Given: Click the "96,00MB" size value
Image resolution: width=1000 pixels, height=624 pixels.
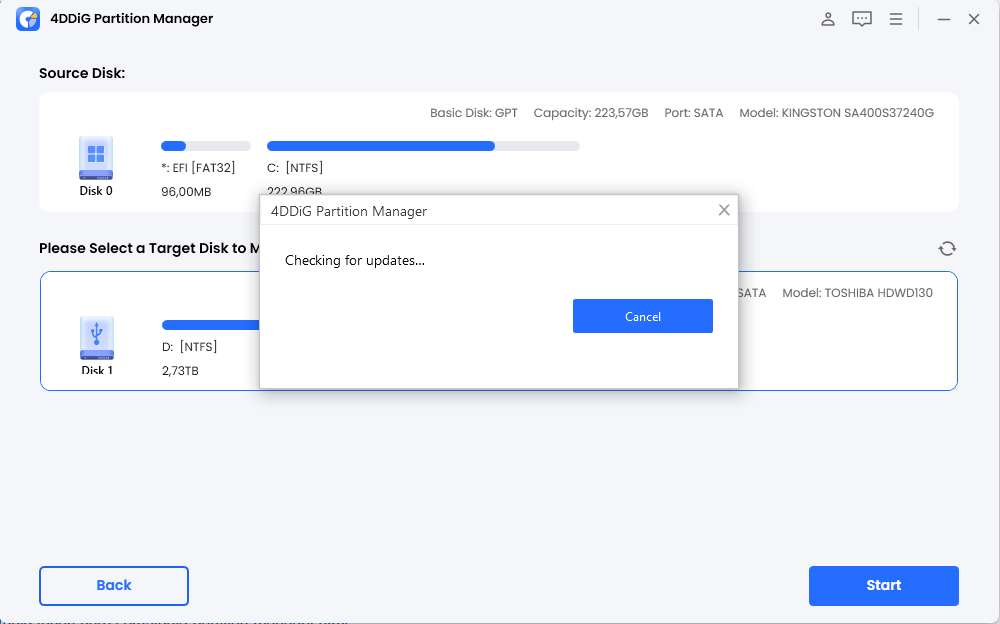Looking at the screenshot, I should [x=186, y=191].
